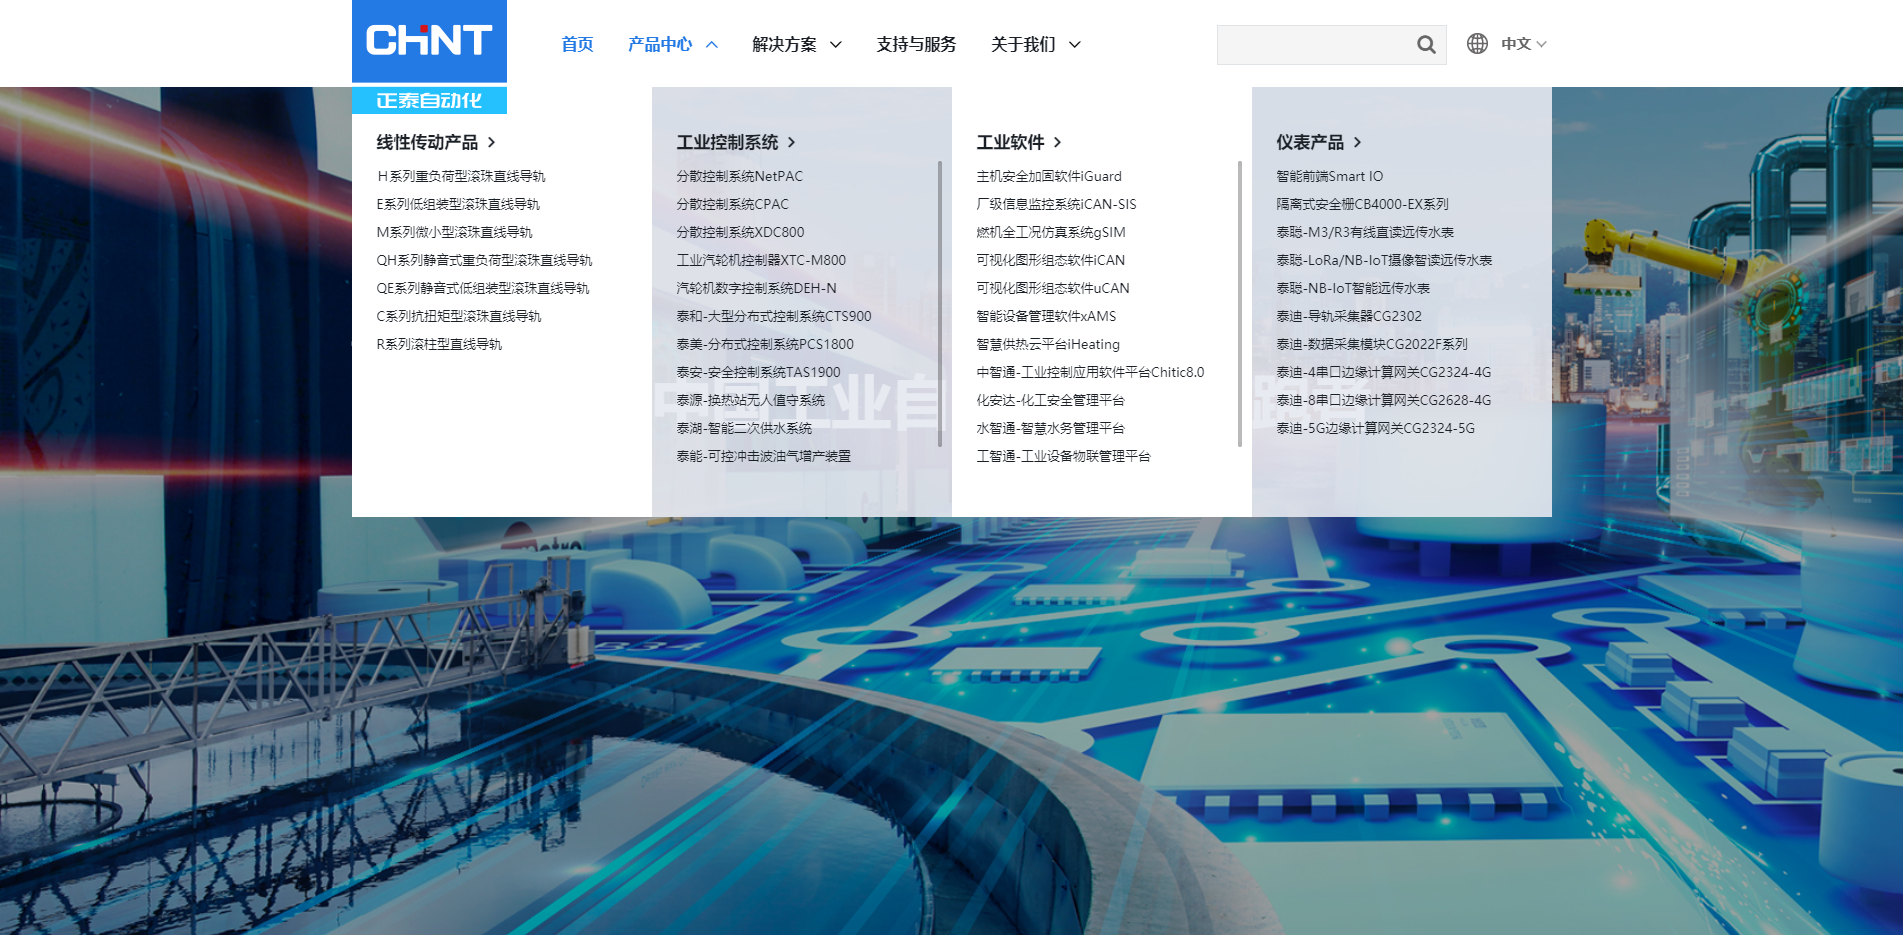Click the 工业软件 list scrollbar

(1240, 300)
